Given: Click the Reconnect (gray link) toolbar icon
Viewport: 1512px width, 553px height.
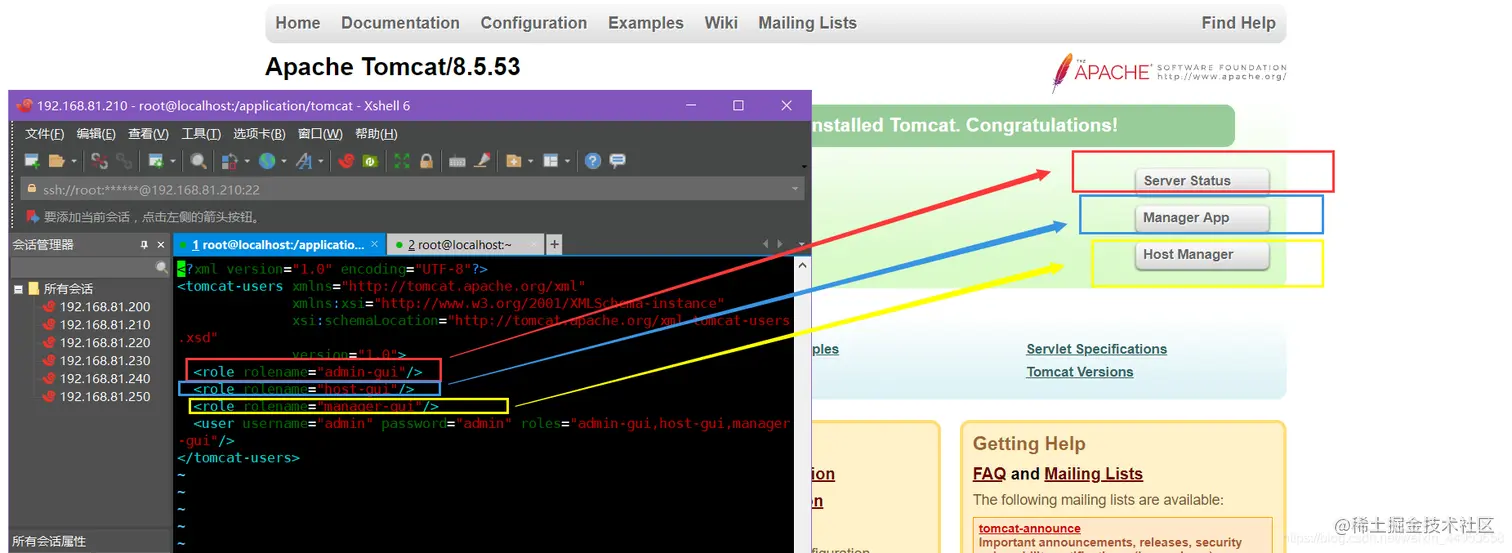Looking at the screenshot, I should (124, 161).
